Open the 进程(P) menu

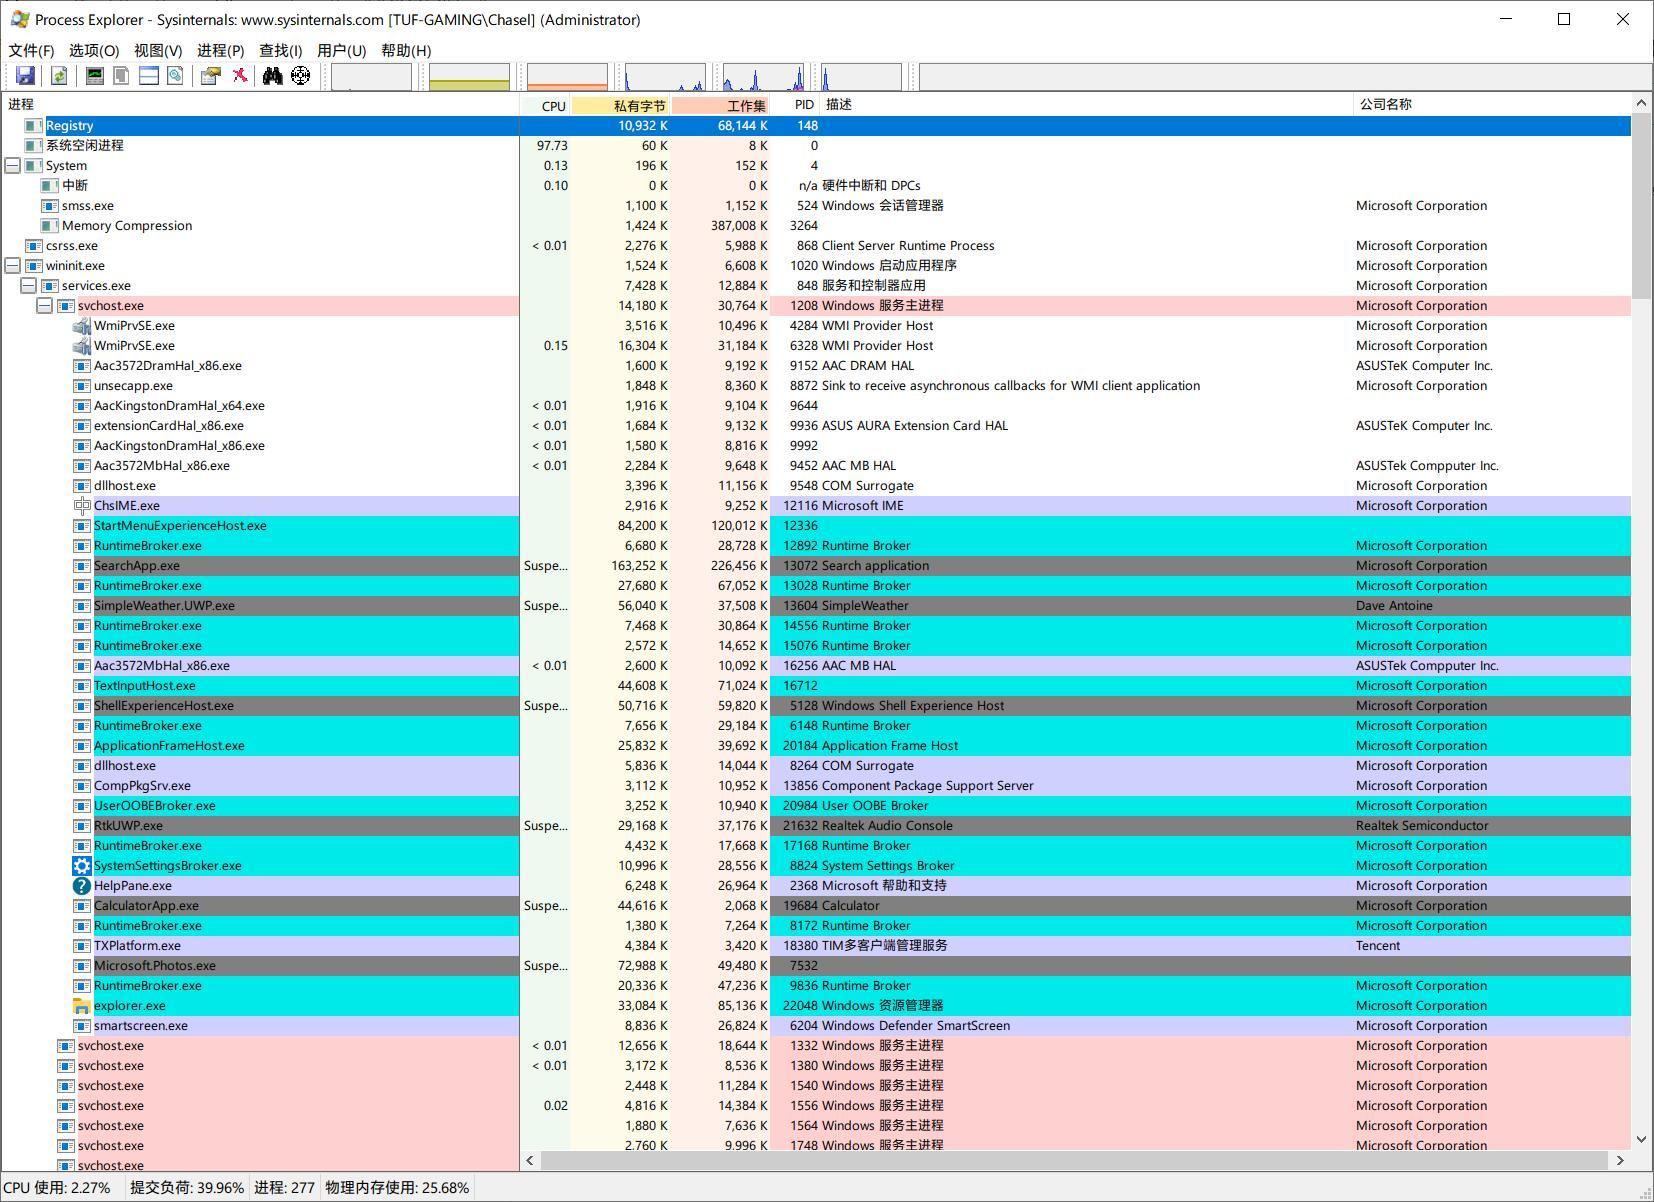(221, 50)
